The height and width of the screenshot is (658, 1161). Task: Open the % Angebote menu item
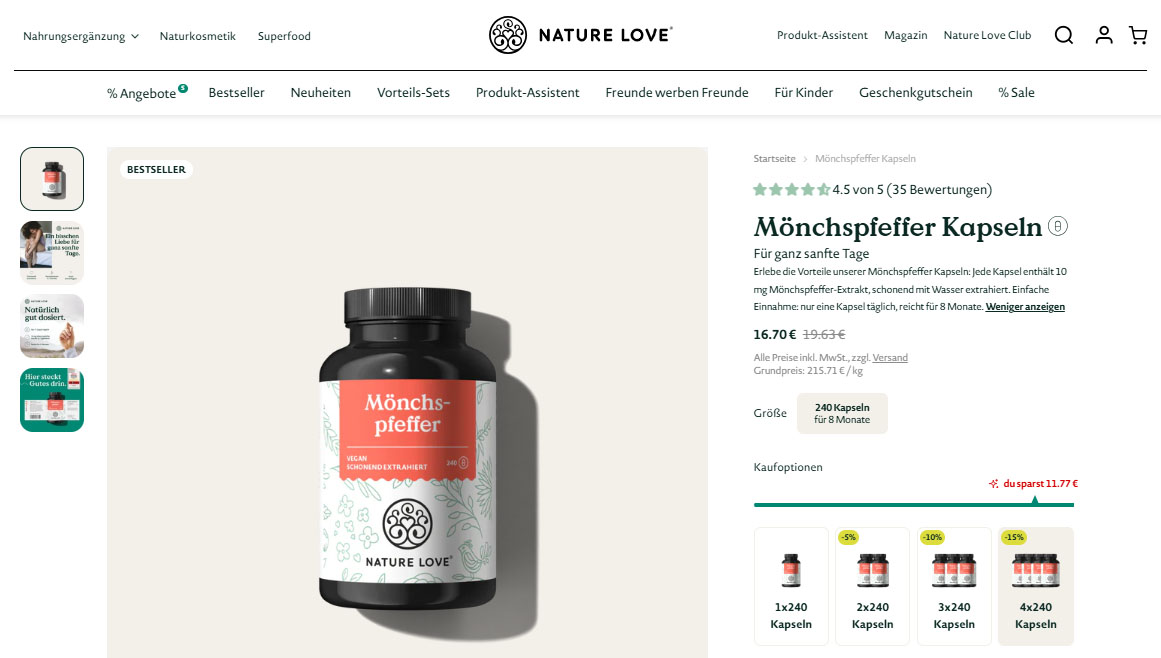[141, 93]
